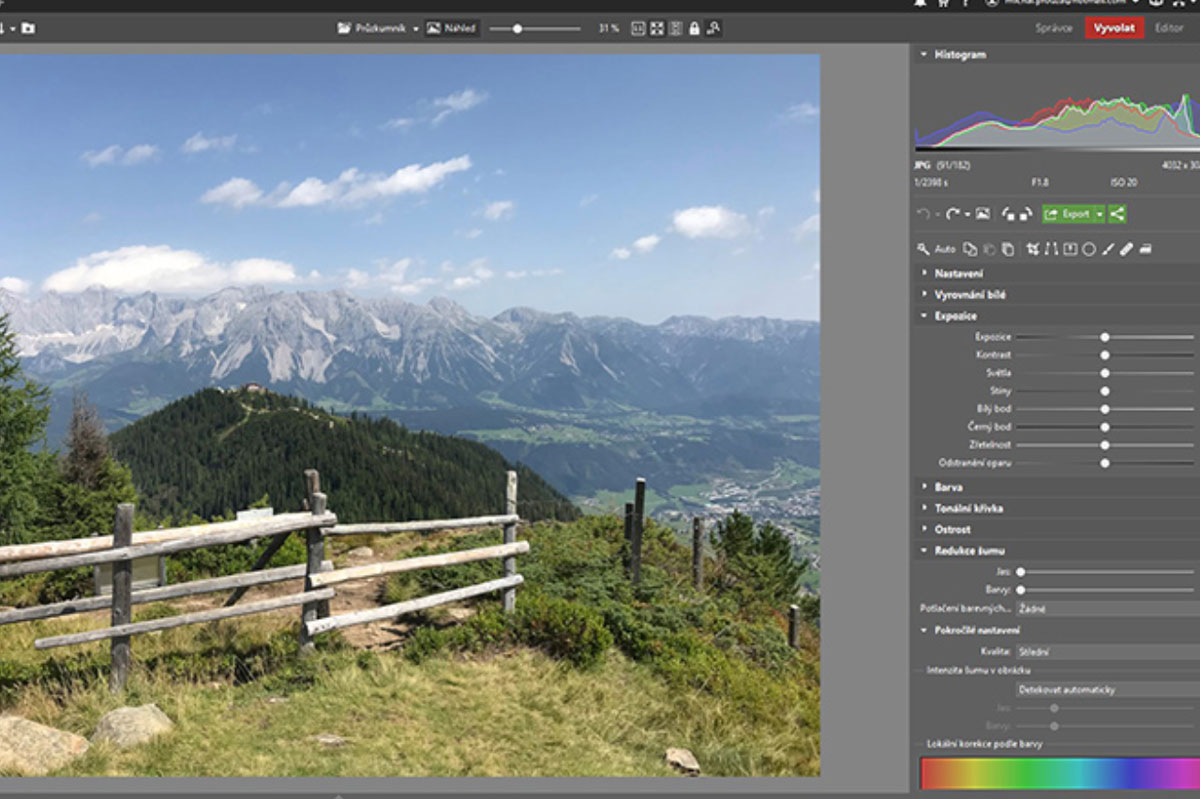Click the green Export button
This screenshot has height=799, width=1200.
[x=1068, y=214]
